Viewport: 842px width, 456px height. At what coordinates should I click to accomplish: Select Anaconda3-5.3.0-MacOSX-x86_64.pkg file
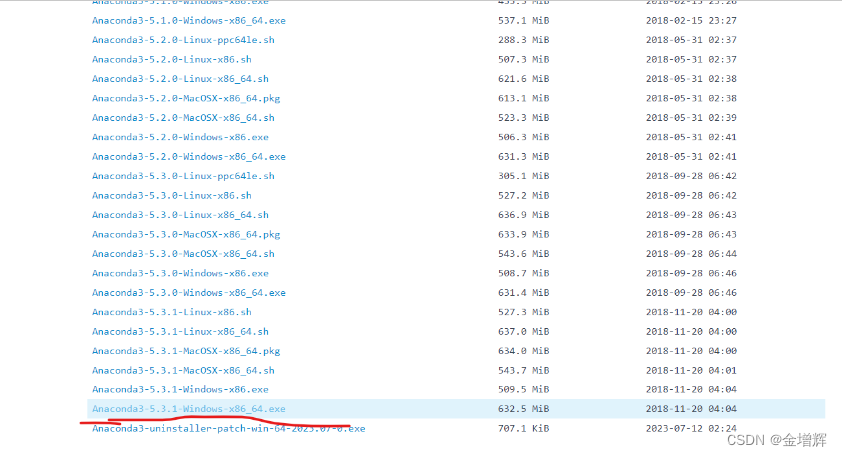186,234
